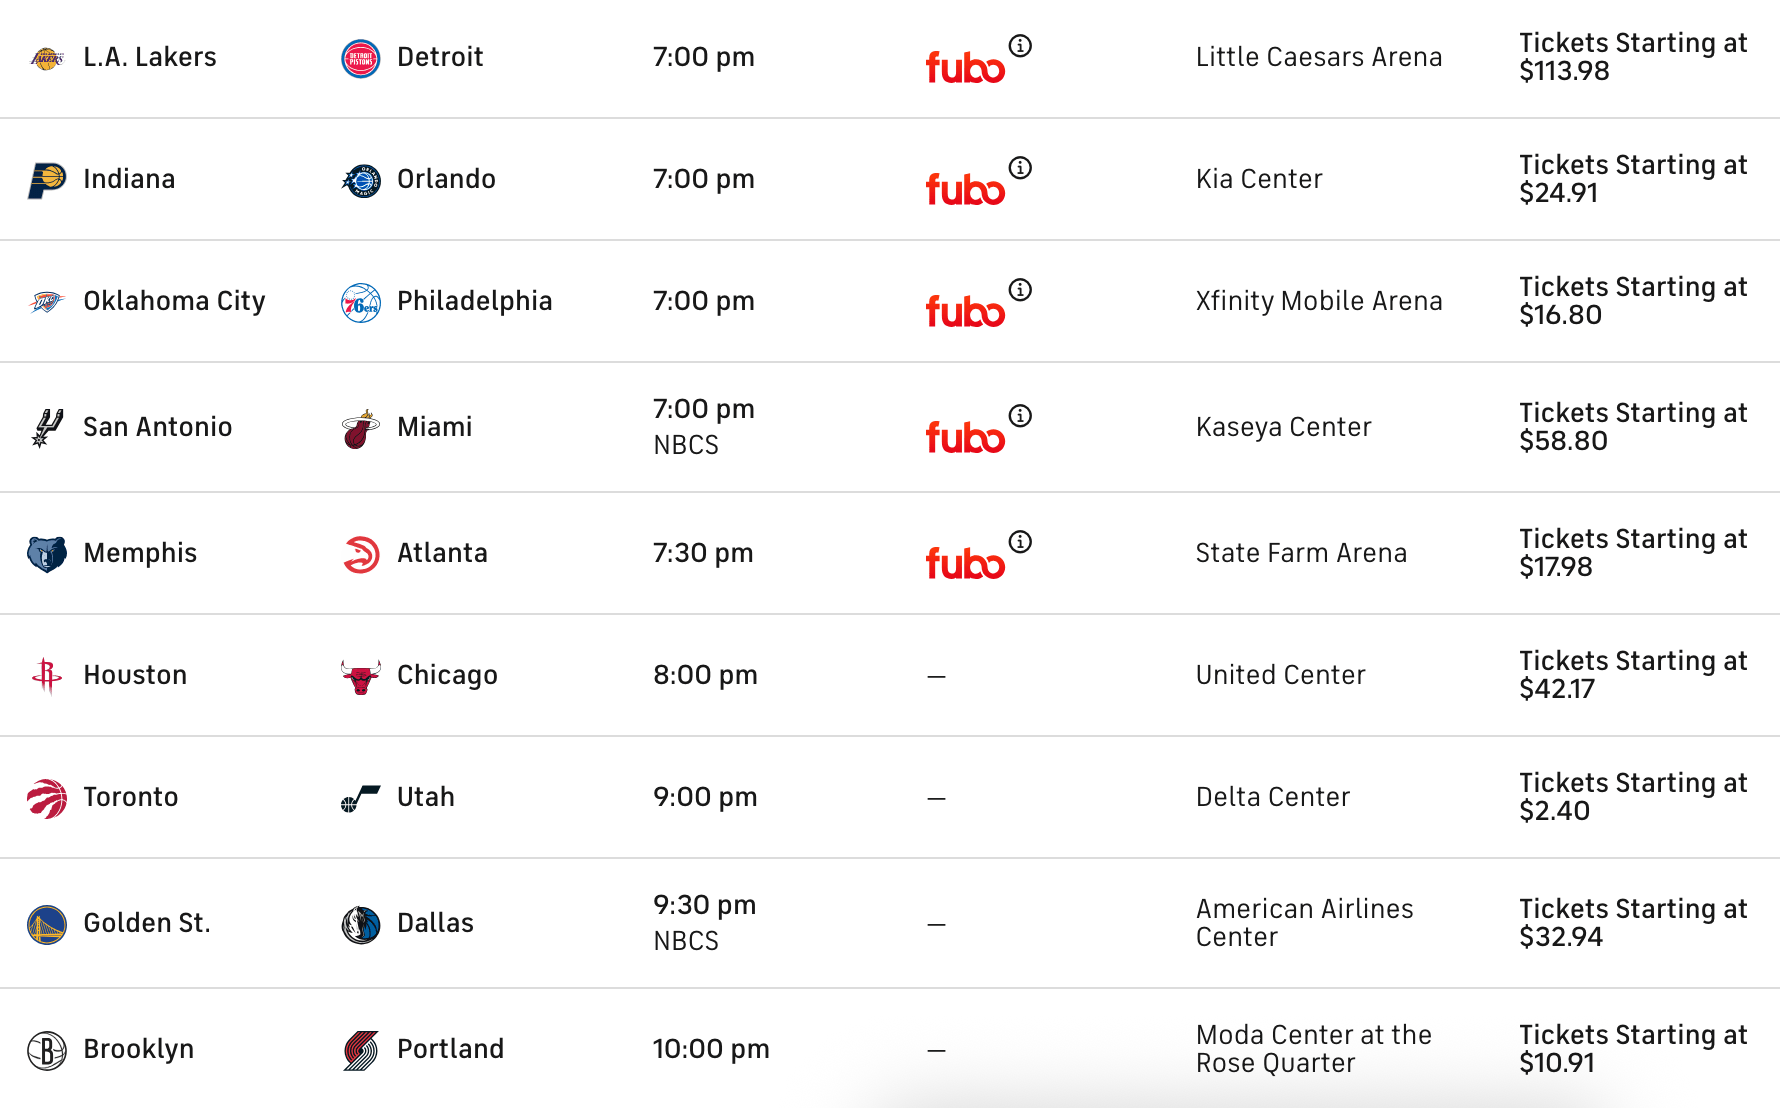Open fubo stream for San Antonio–Miami game
1780x1108 pixels.
point(964,437)
